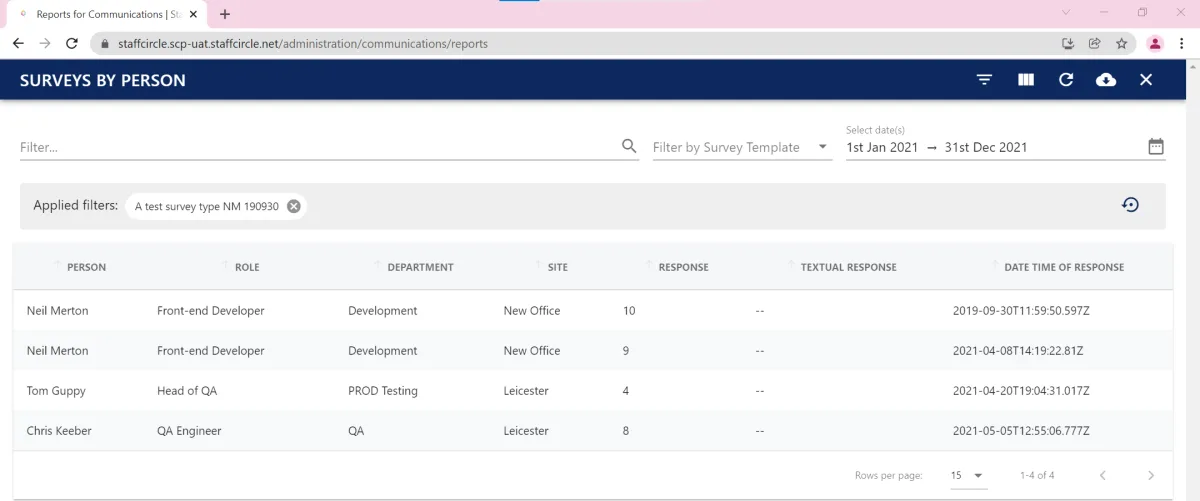This screenshot has height=501, width=1200.
Task: Remove the 'A test survey type NM 190930' filter chip
Action: click(293, 206)
